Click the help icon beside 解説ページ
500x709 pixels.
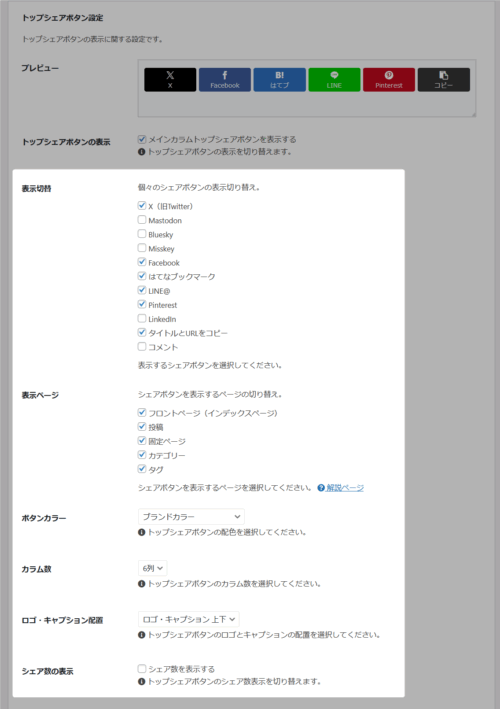point(321,488)
